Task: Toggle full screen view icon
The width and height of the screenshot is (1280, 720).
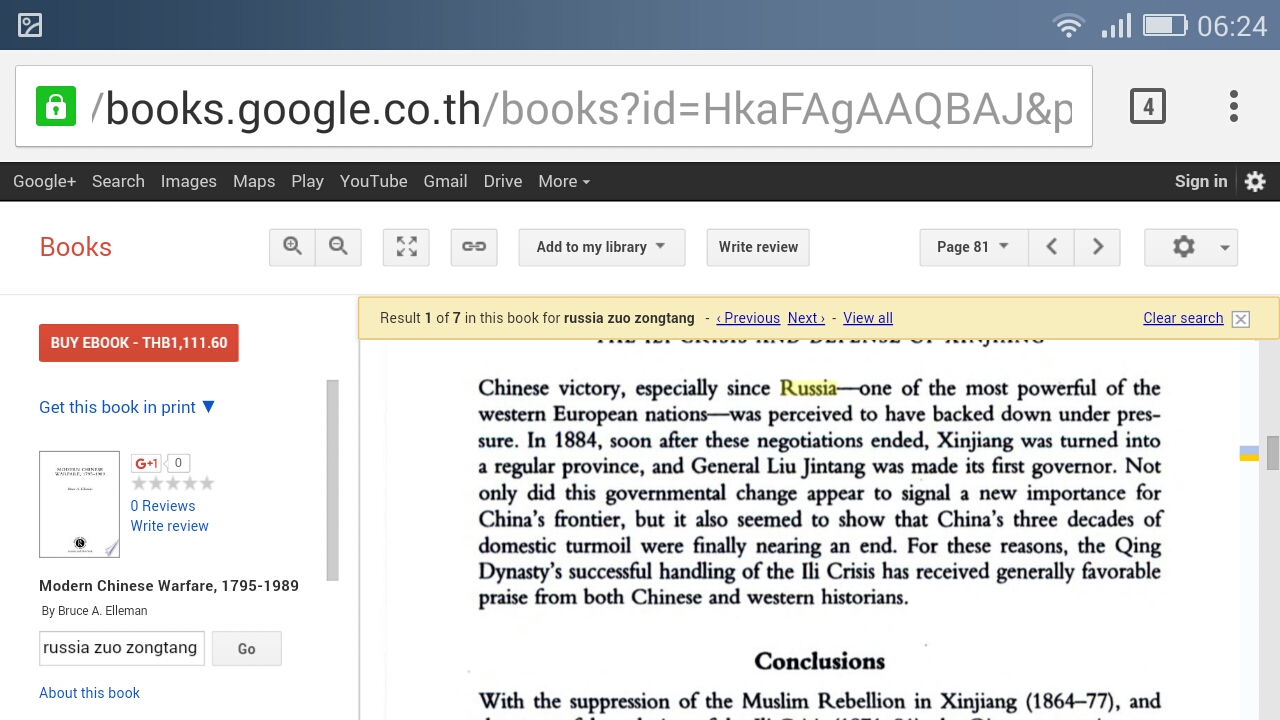Action: pos(406,247)
